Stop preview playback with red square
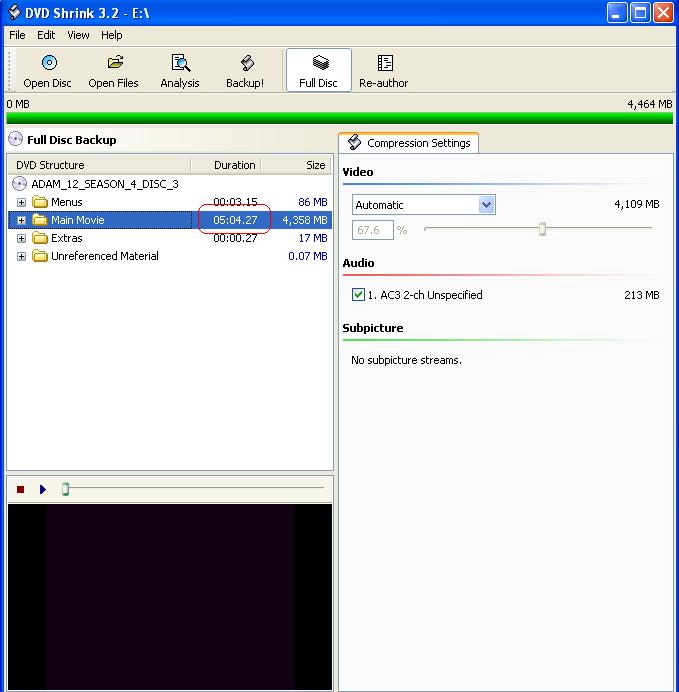 [x=20, y=489]
